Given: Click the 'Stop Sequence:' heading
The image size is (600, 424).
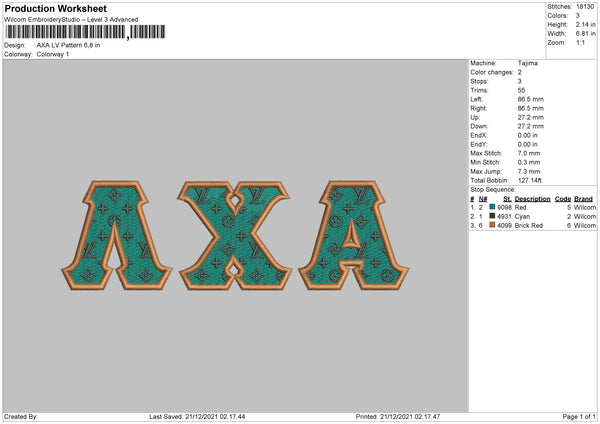Looking at the screenshot, I should coord(493,189).
